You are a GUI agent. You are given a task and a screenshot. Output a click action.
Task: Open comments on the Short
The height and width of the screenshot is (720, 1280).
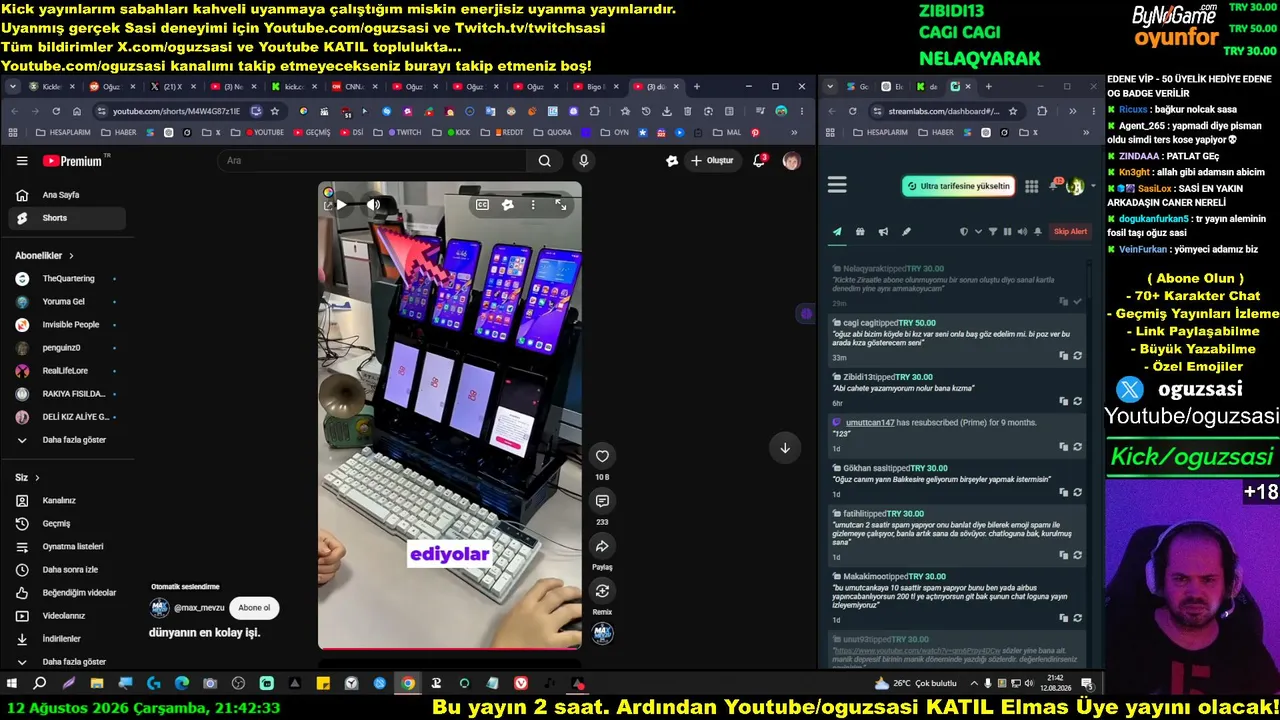[x=602, y=501]
